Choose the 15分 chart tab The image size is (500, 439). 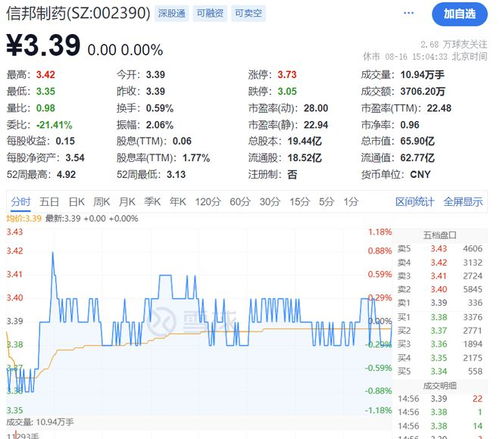pos(300,202)
